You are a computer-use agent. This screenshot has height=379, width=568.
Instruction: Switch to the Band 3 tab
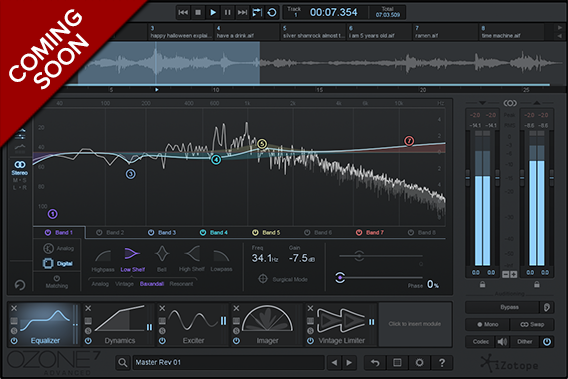pos(162,233)
